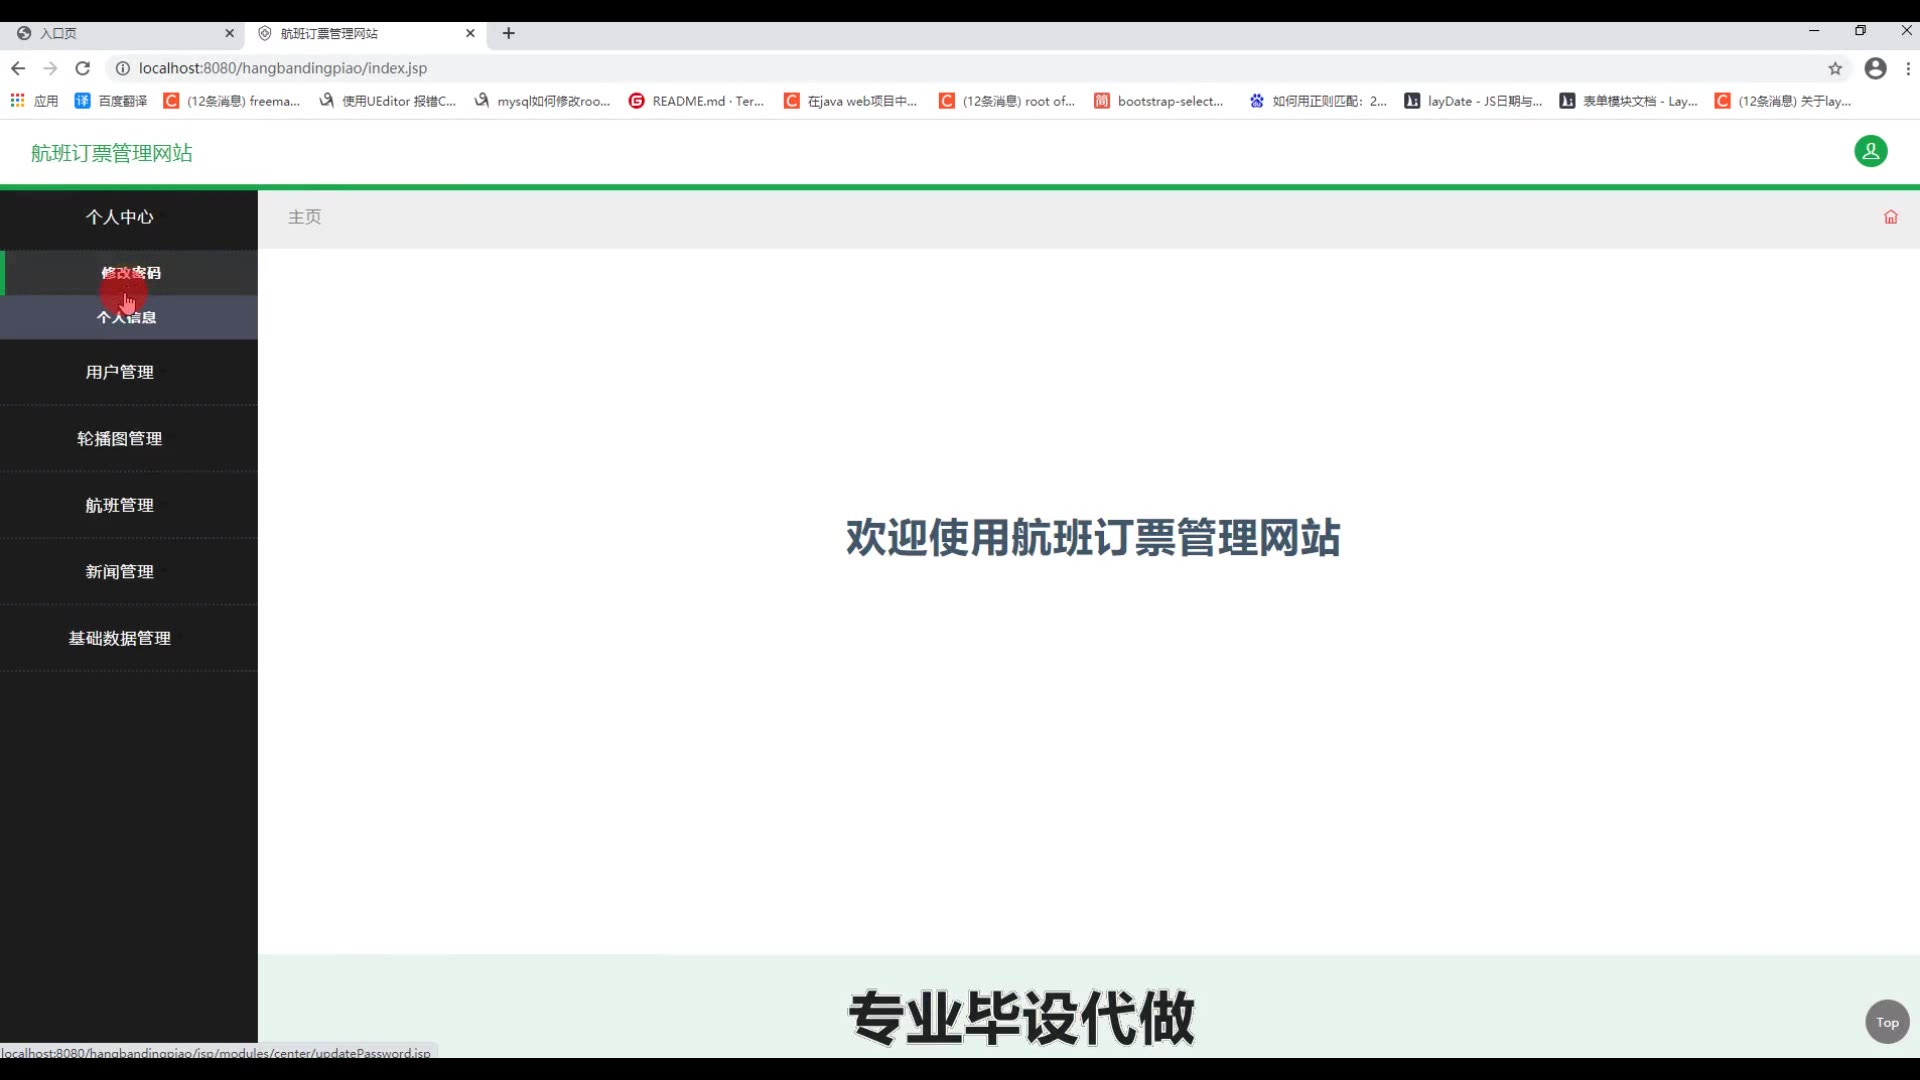Viewport: 1920px width, 1080px height.
Task: Click the round Top scroll button
Action: pos(1886,1022)
